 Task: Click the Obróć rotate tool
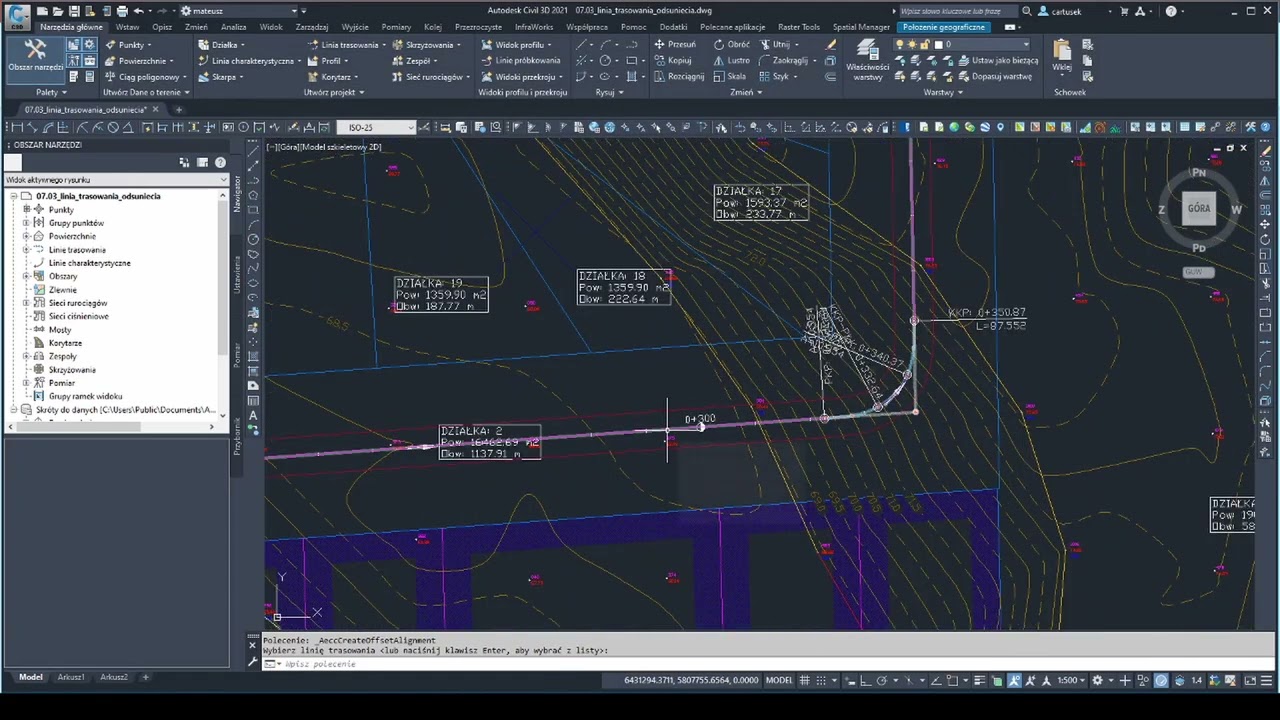pyautogui.click(x=731, y=45)
